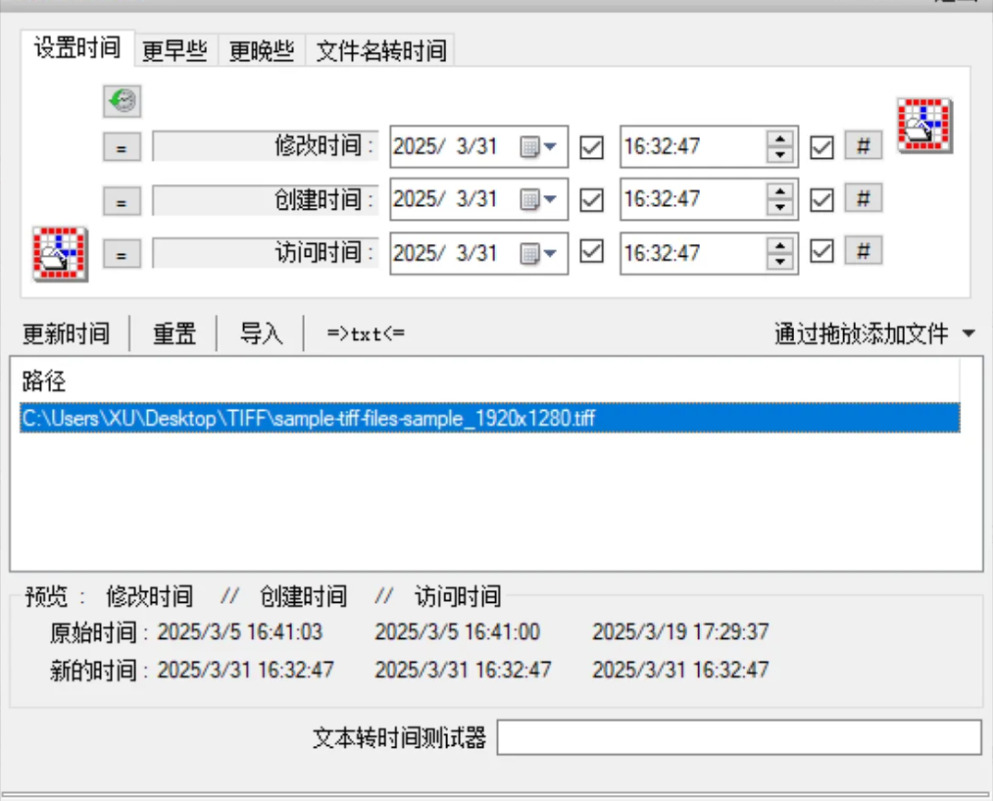Viewport: 993px width, 801px height.
Task: Decrease the 修改时间 time with the down arrow
Action: tap(780, 155)
